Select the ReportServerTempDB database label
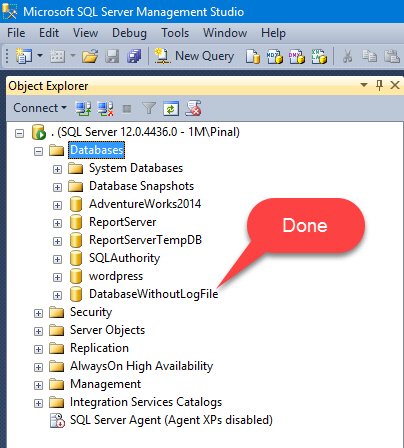Screen dimensions: 404x448 click(145, 240)
